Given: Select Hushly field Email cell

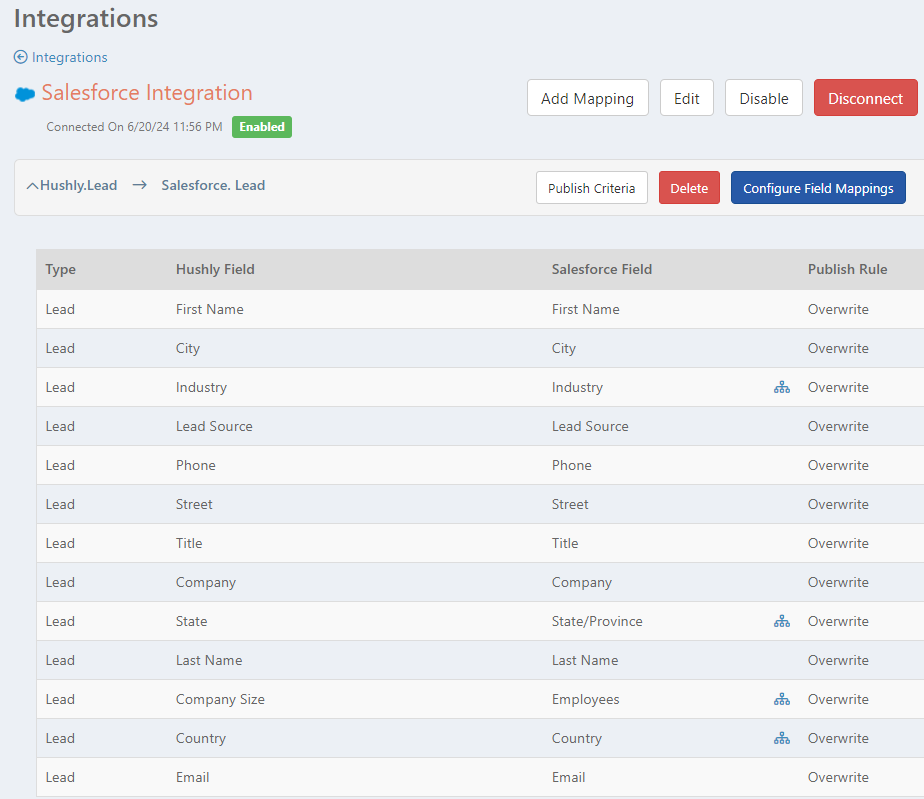Looking at the screenshot, I should click(193, 777).
